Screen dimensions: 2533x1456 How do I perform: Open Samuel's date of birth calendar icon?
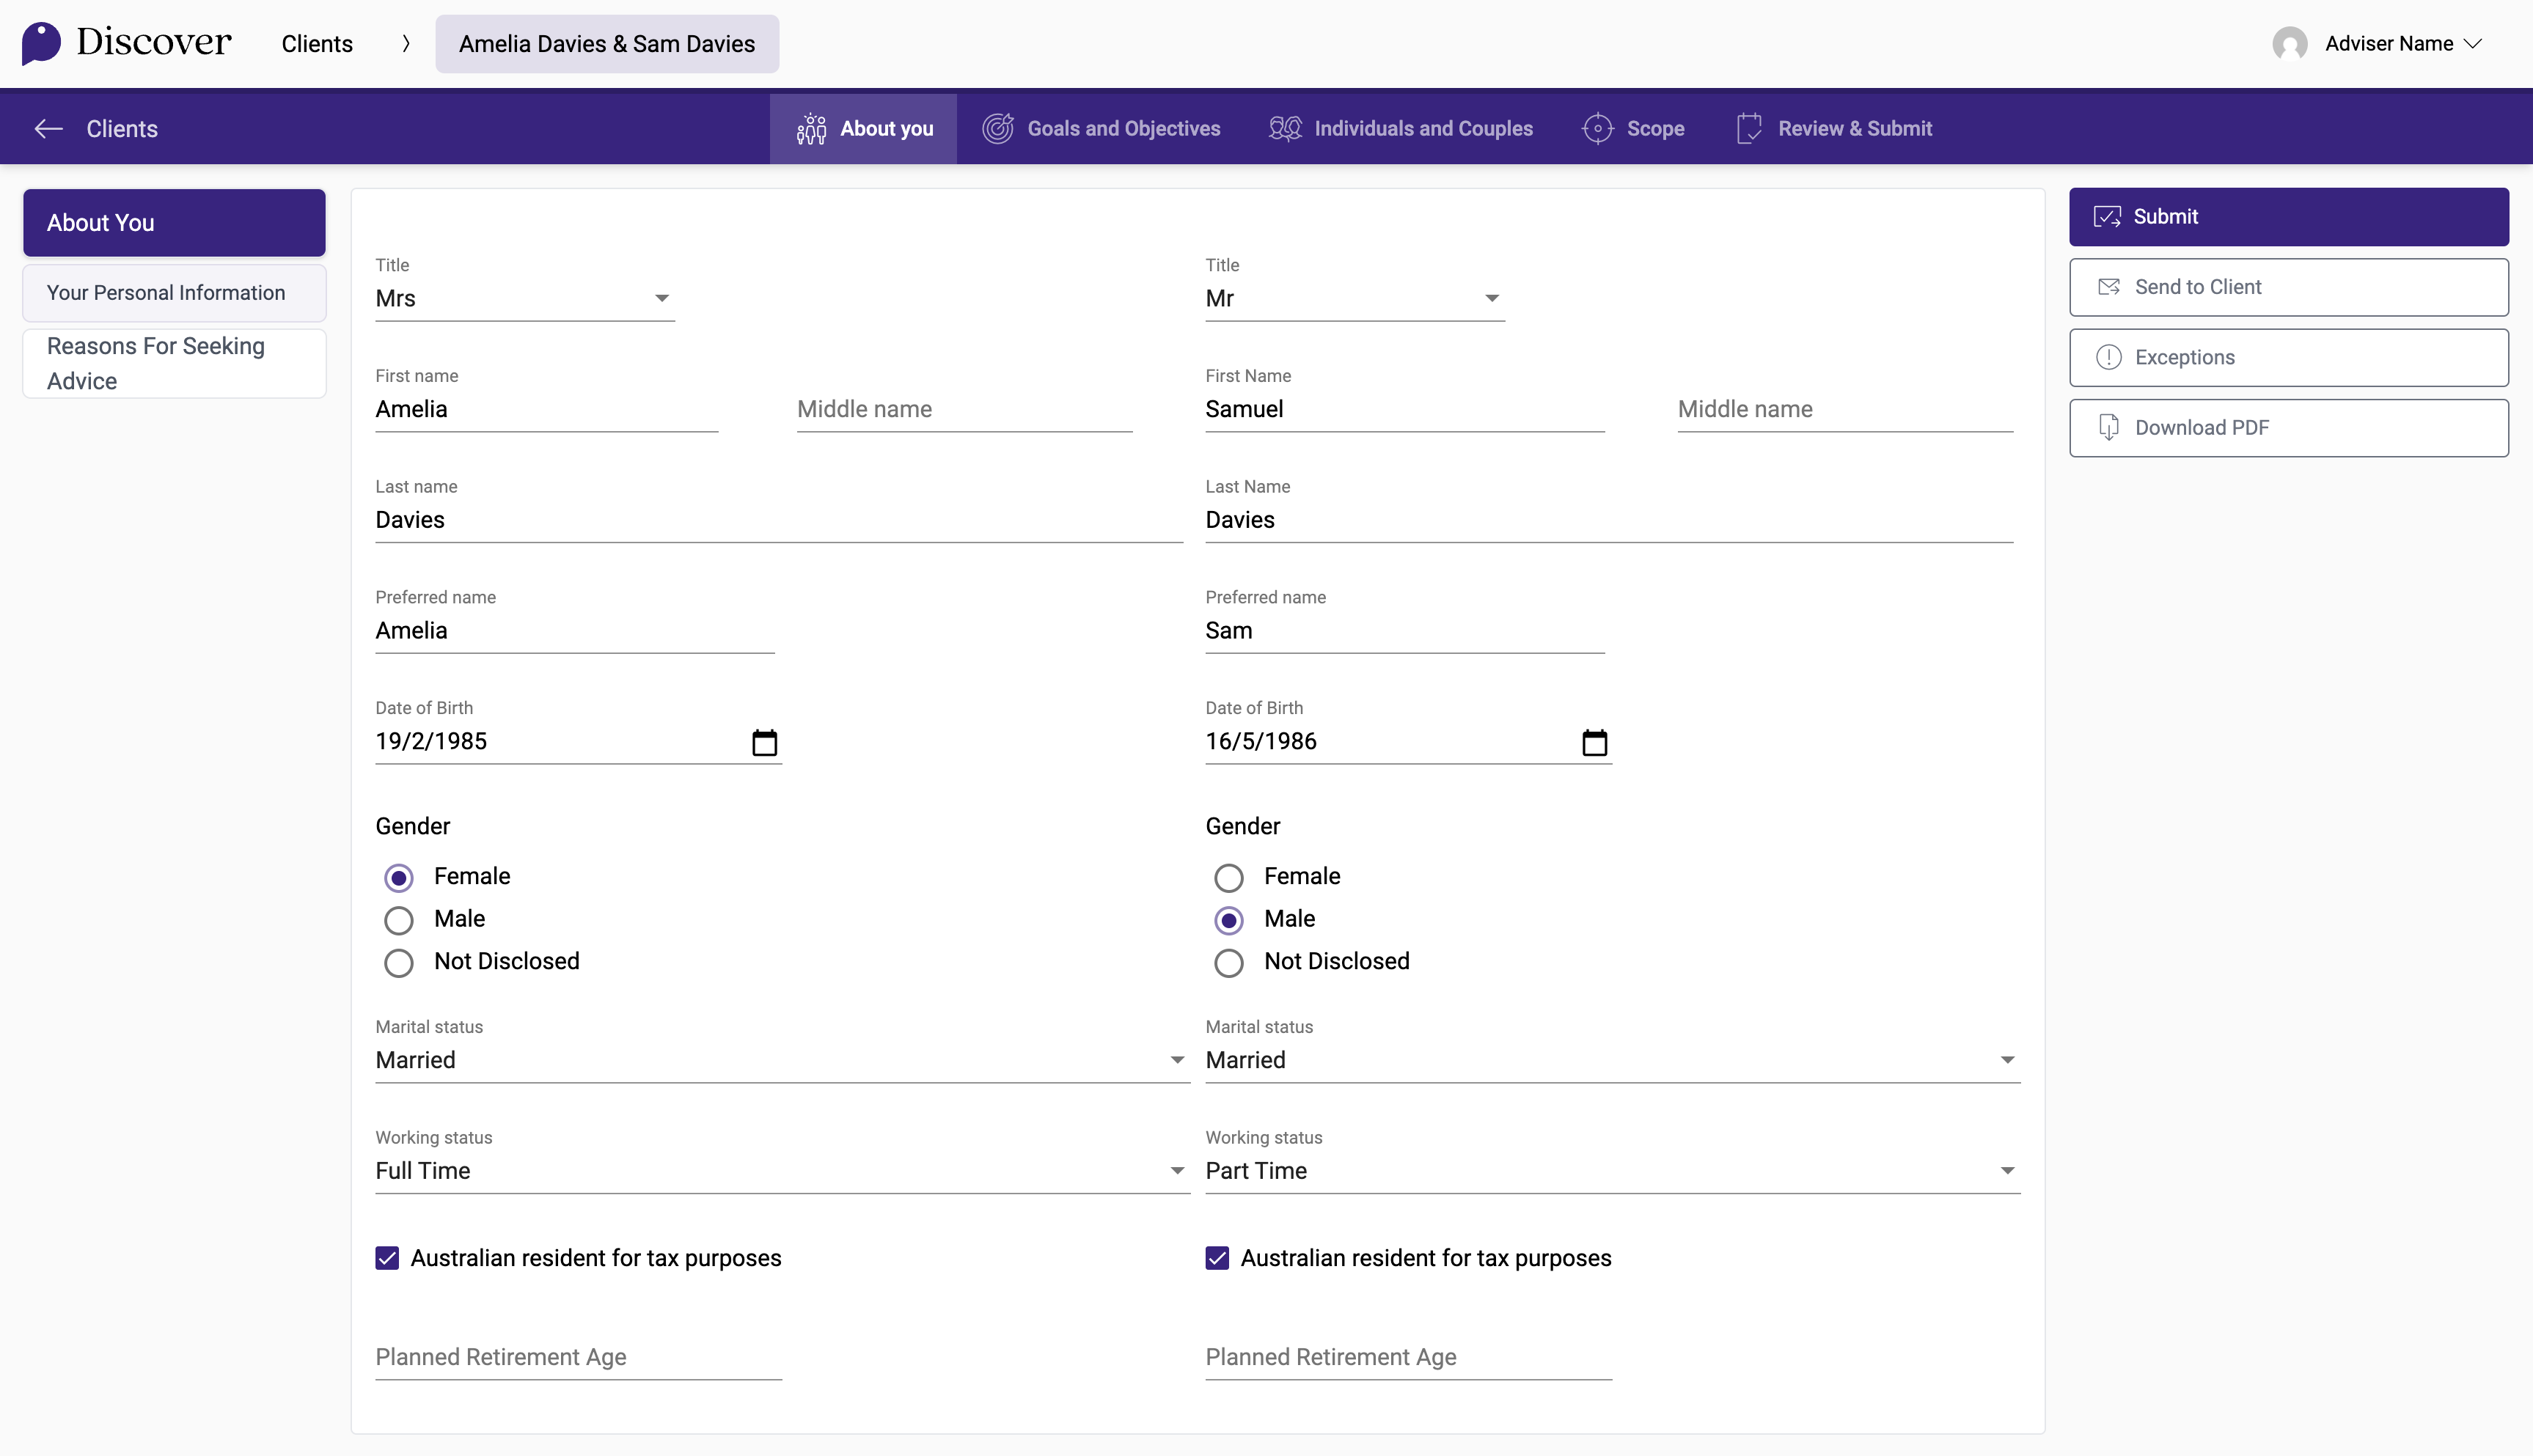(x=1594, y=742)
